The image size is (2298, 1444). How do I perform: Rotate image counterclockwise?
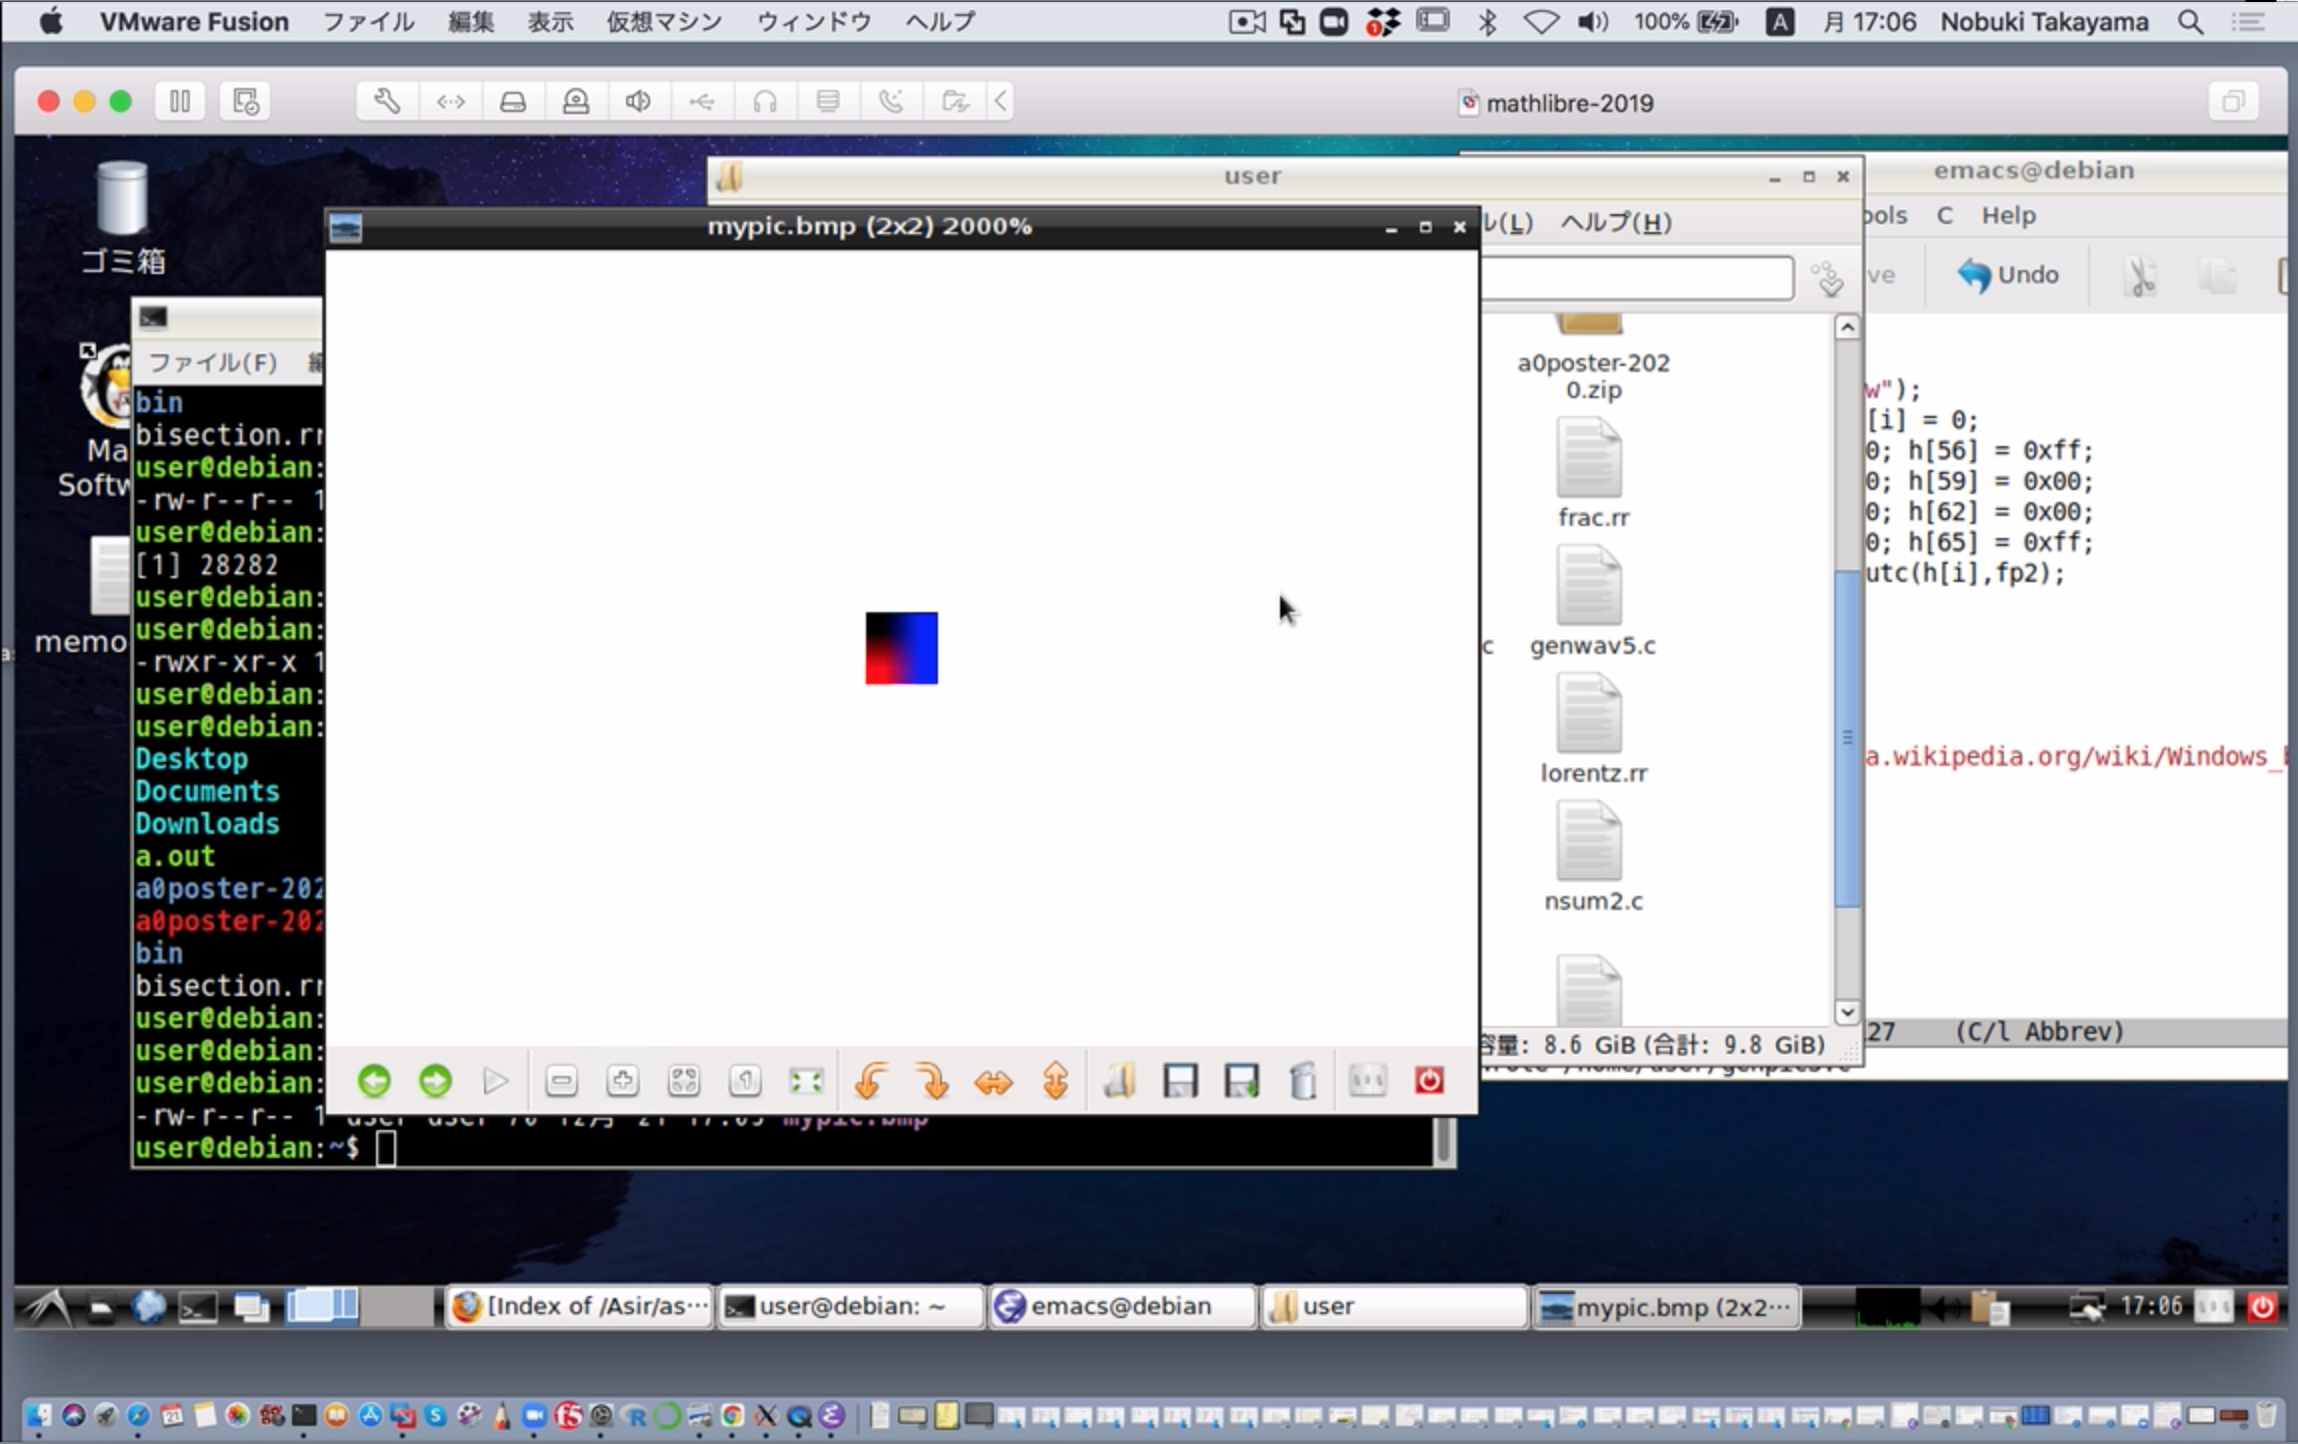tap(871, 1081)
